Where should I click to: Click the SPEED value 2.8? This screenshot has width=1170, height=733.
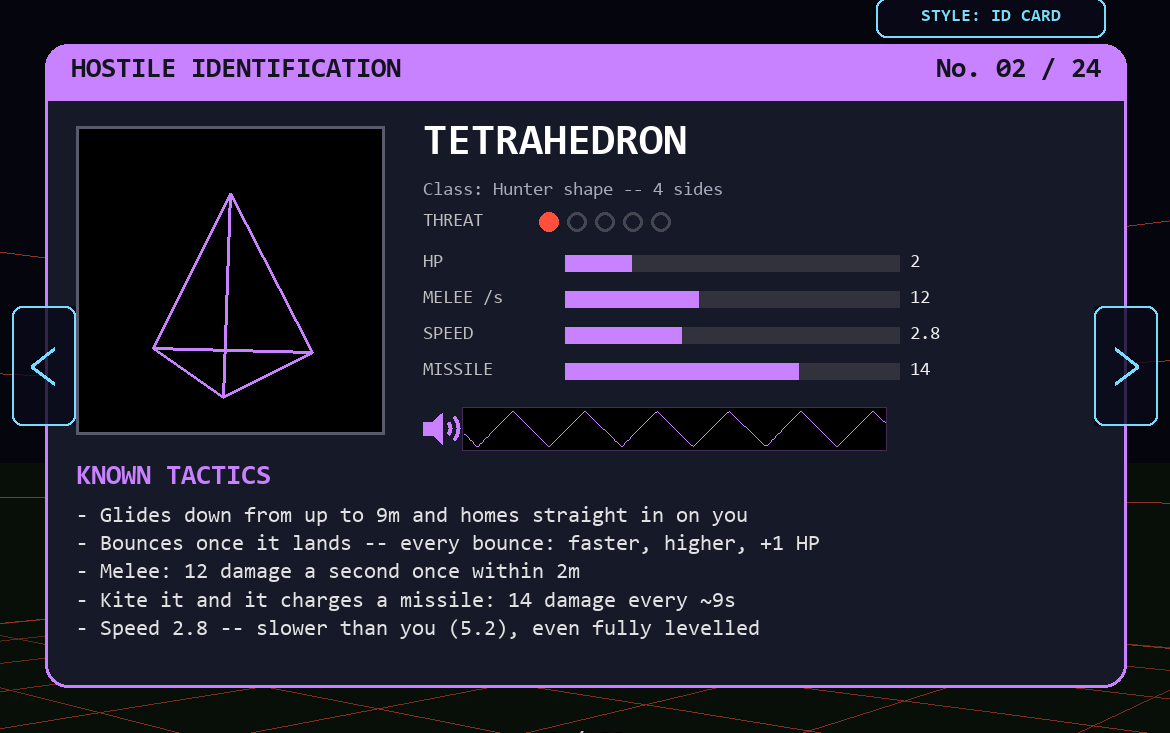(925, 334)
